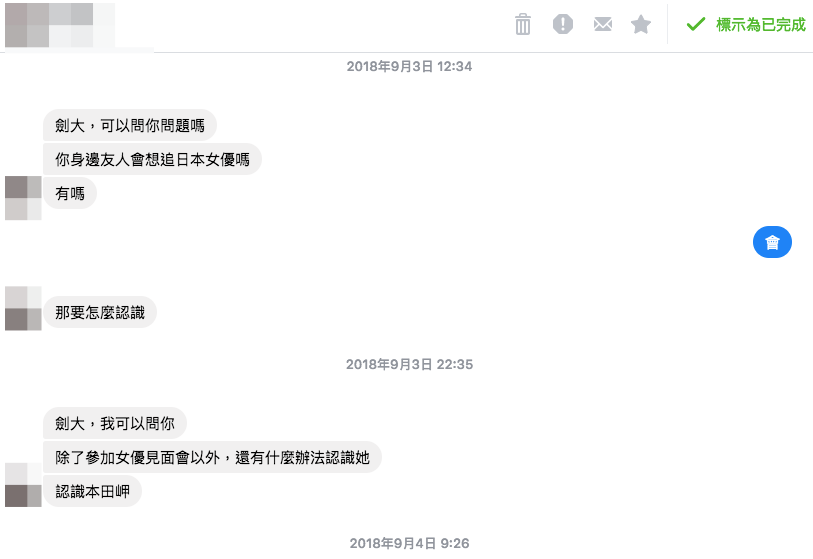Open sender avatar beside 認識本田岬

click(x=23, y=485)
